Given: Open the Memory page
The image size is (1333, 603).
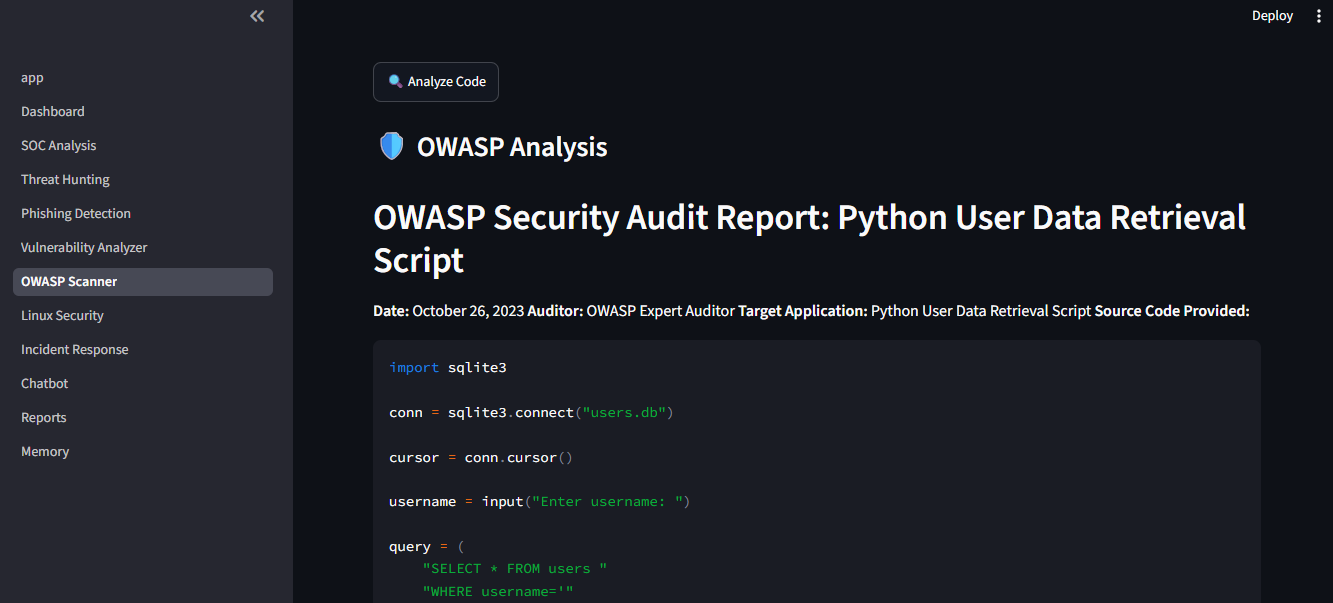Looking at the screenshot, I should (143, 452).
